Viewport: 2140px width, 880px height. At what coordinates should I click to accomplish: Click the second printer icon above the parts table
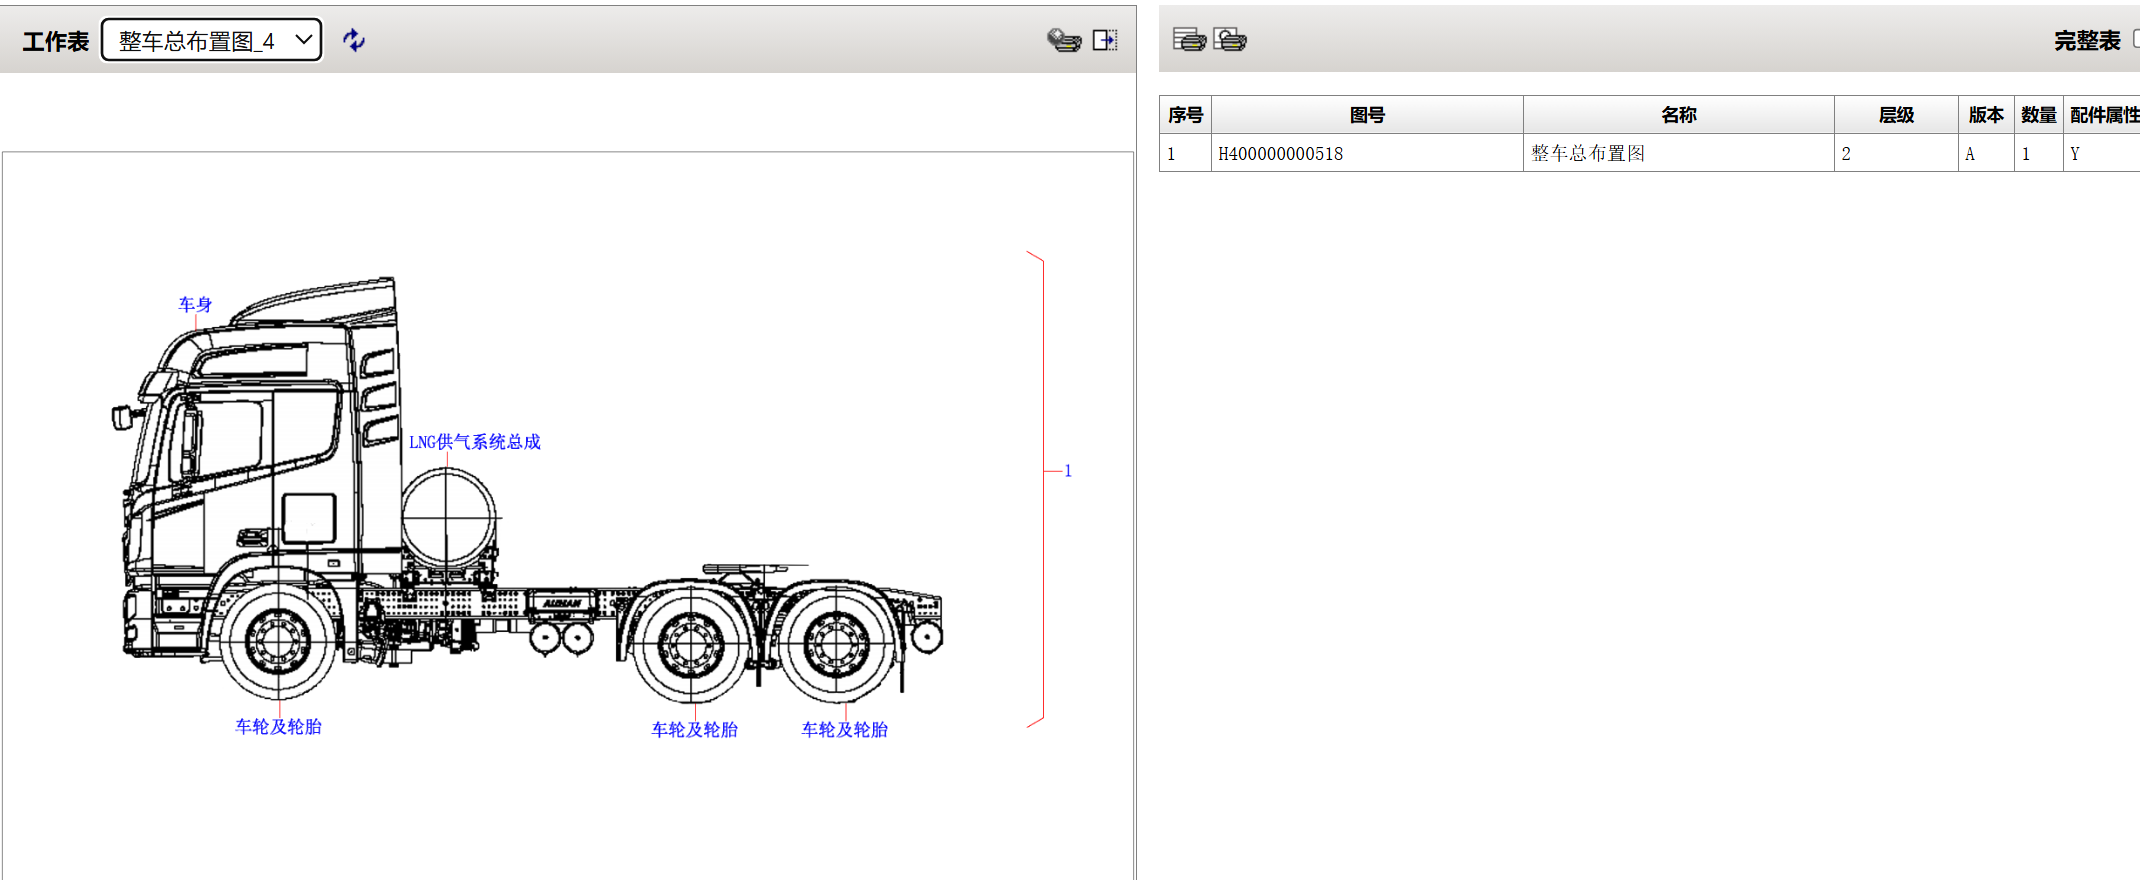pyautogui.click(x=1230, y=40)
